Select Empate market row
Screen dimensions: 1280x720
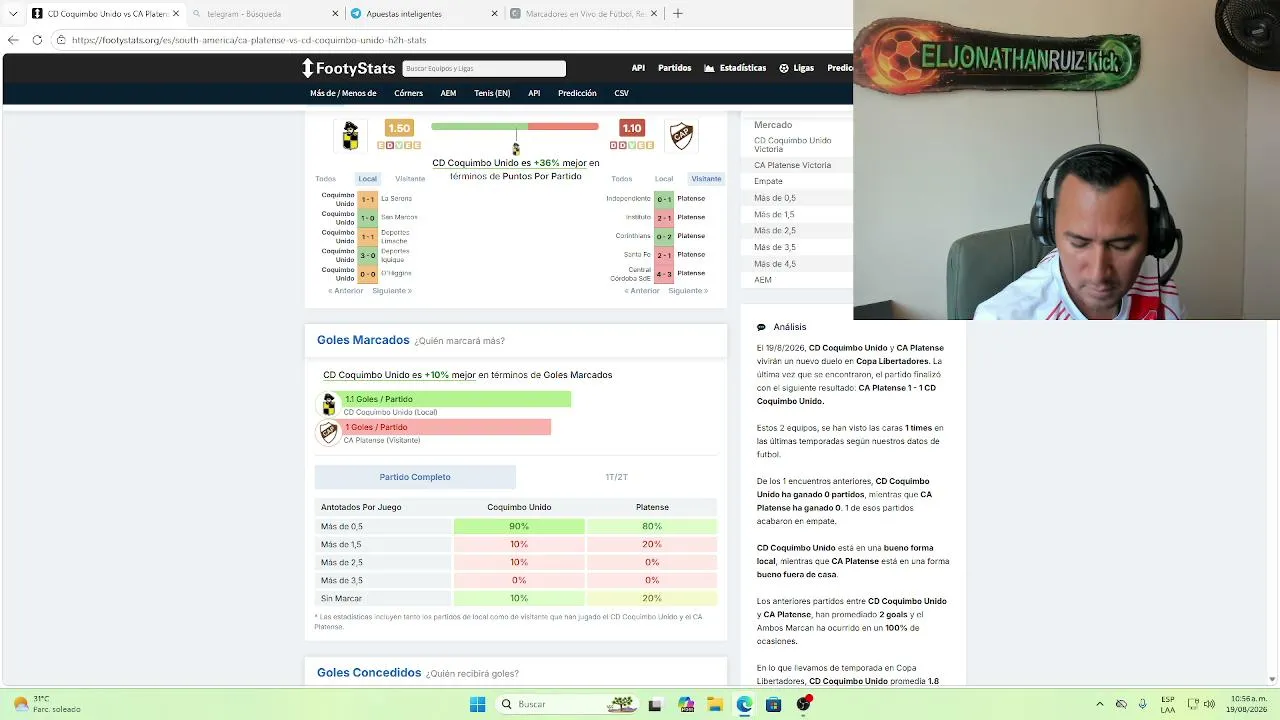(797, 181)
